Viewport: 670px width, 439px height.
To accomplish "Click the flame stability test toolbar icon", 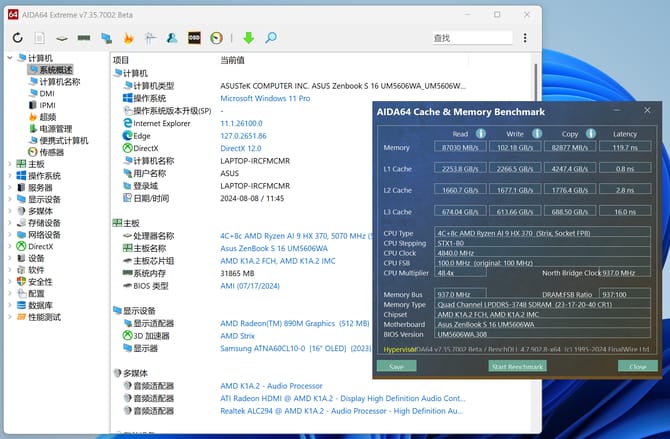I will pyautogui.click(x=128, y=38).
